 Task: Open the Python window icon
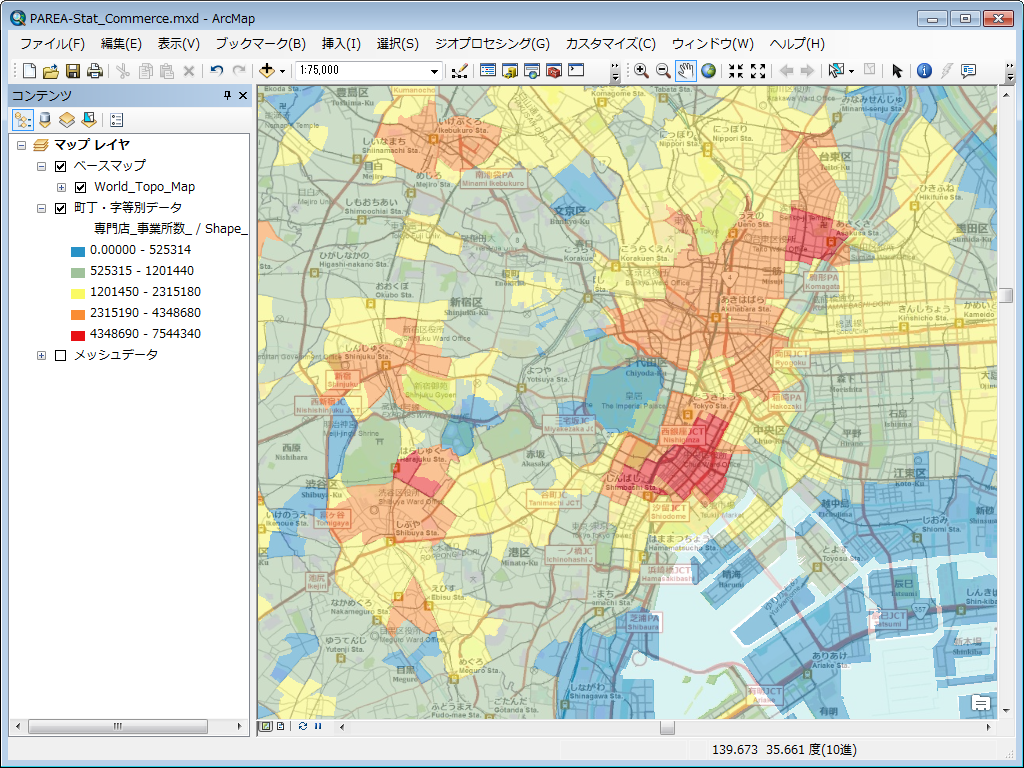pyautogui.click(x=576, y=70)
